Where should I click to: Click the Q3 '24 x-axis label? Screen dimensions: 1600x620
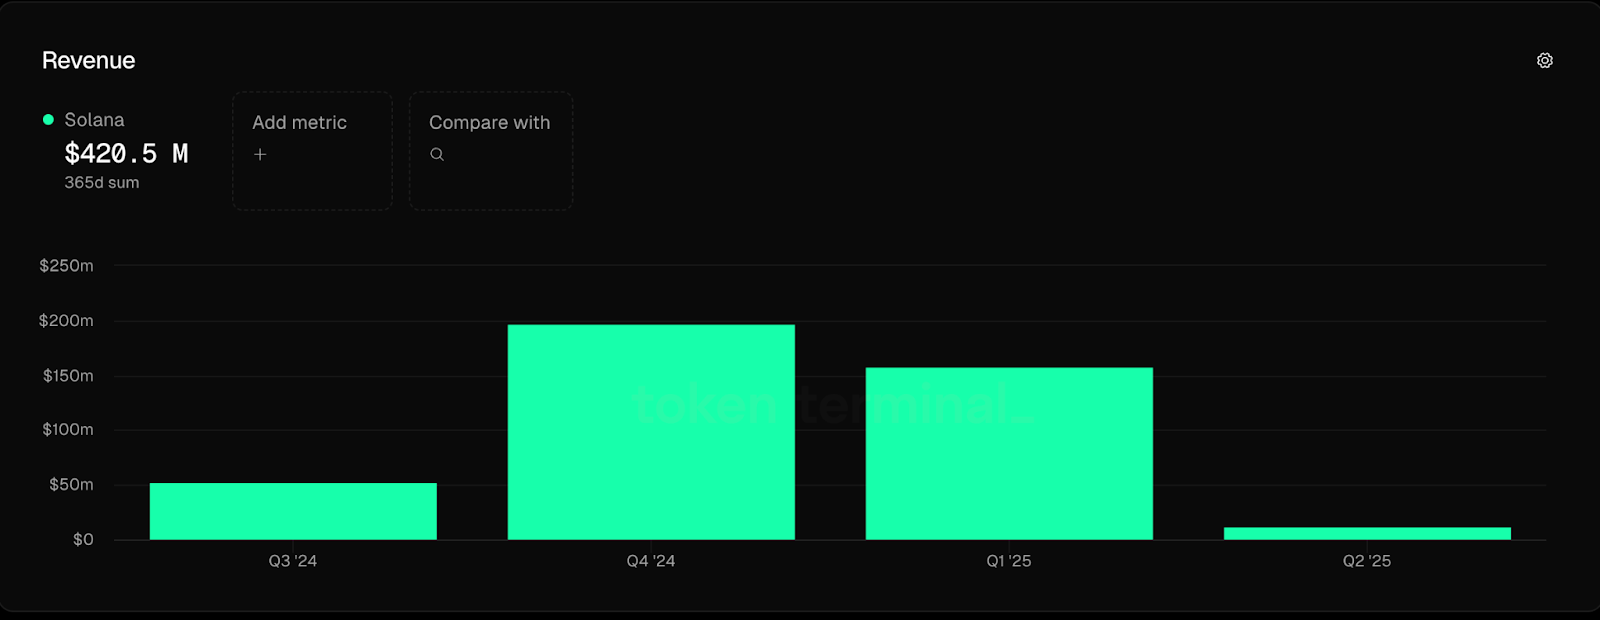(293, 561)
